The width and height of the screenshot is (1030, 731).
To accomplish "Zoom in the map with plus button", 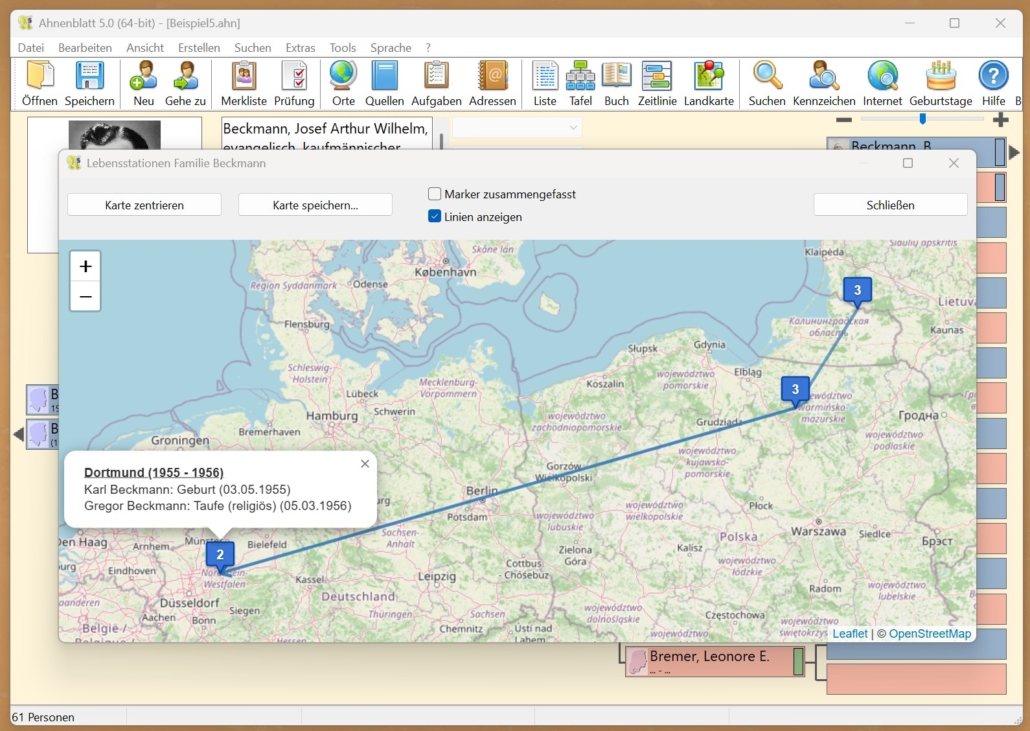I will (85, 266).
